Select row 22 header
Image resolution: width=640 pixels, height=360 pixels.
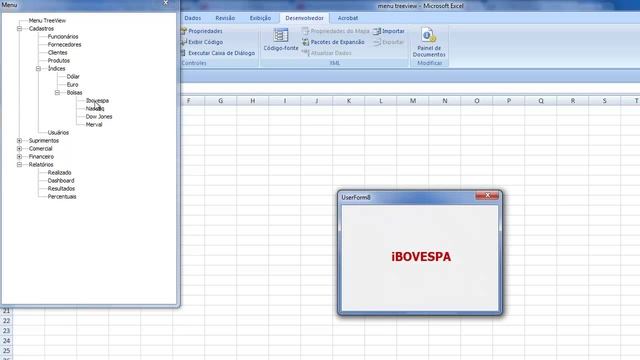(x=7, y=321)
